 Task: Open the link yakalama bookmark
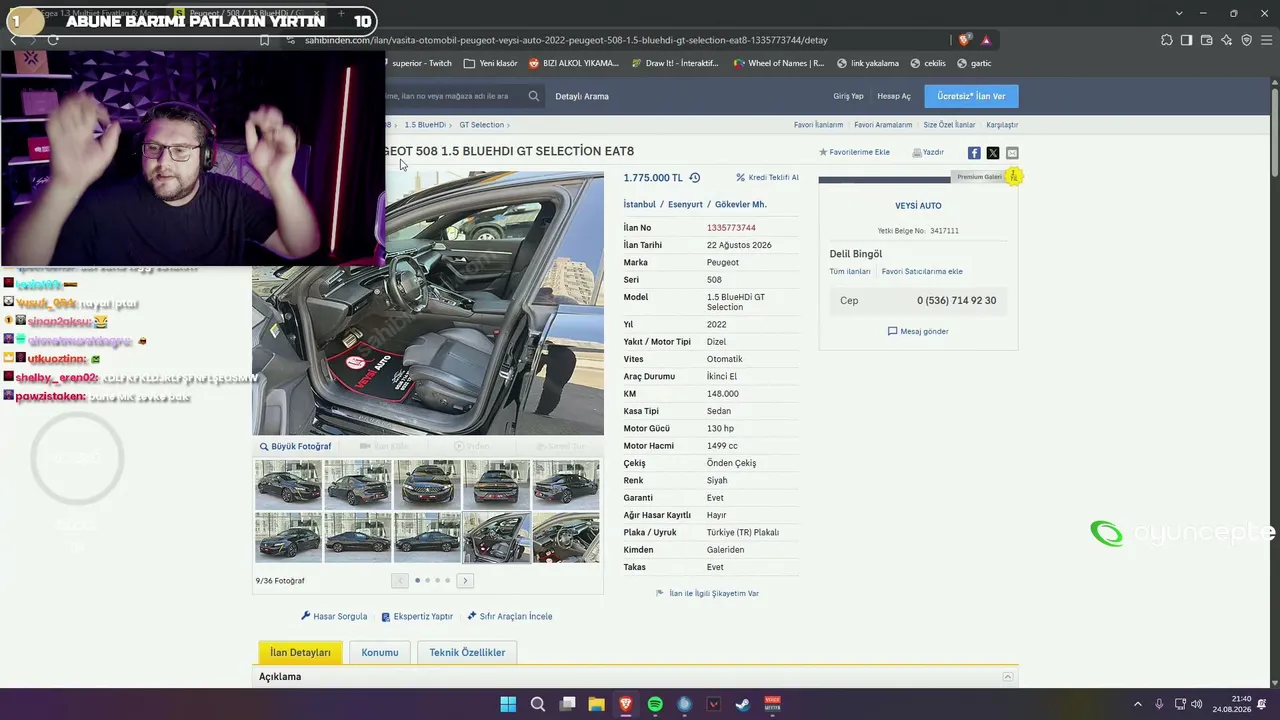tap(868, 63)
